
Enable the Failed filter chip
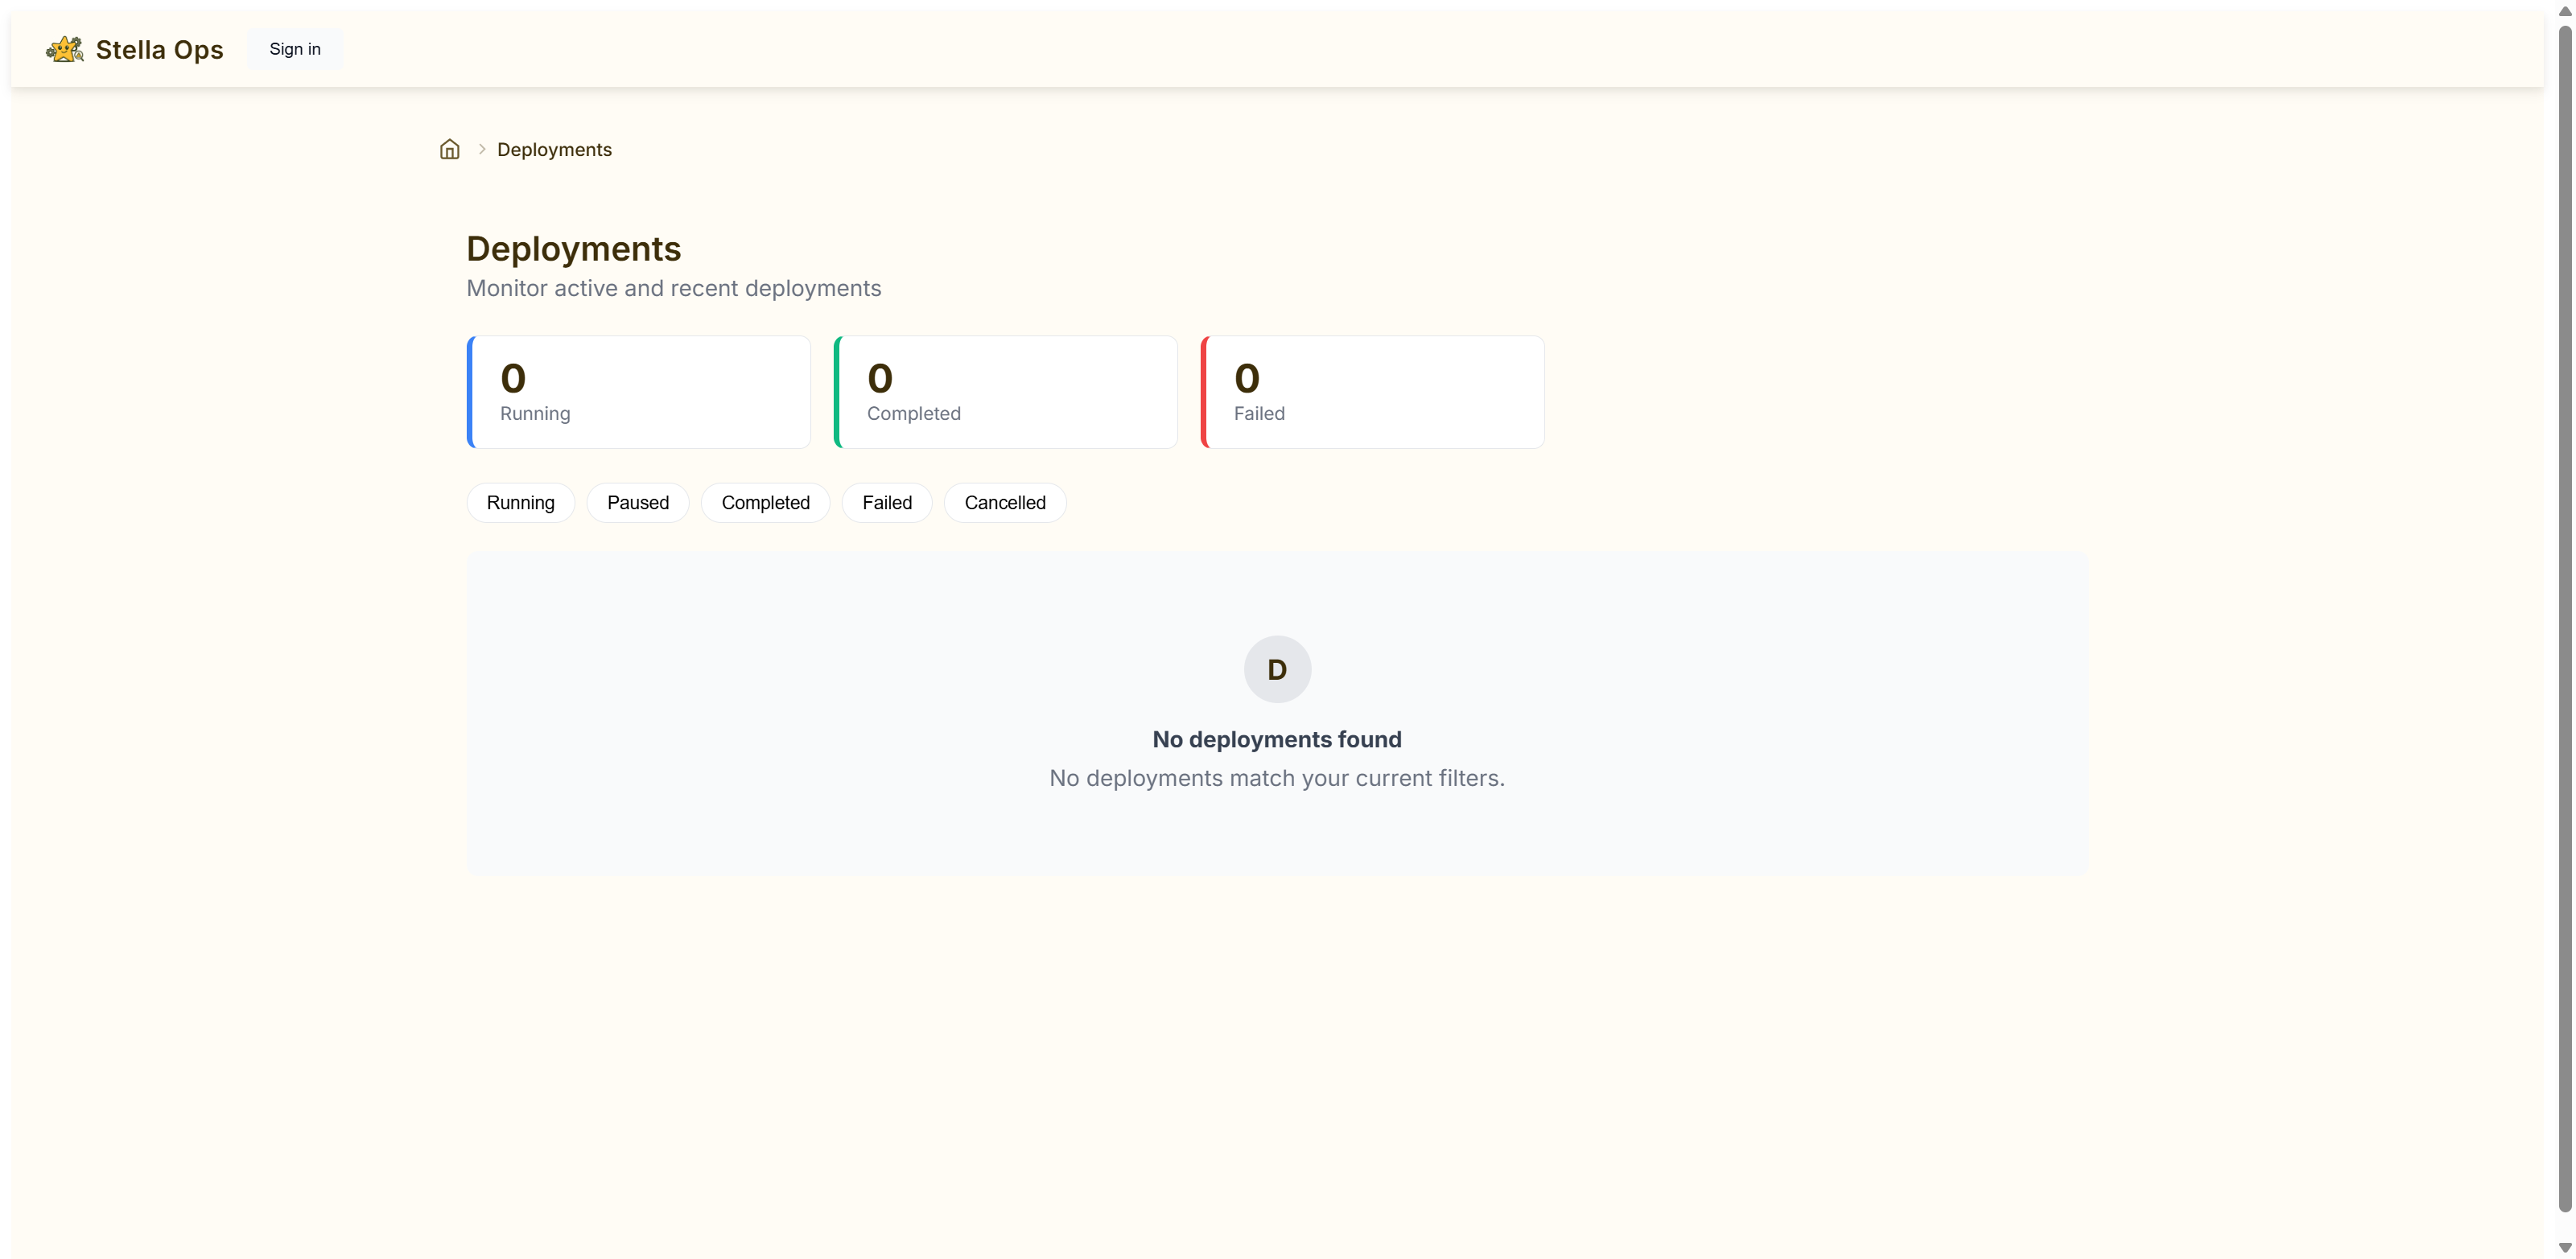point(886,503)
